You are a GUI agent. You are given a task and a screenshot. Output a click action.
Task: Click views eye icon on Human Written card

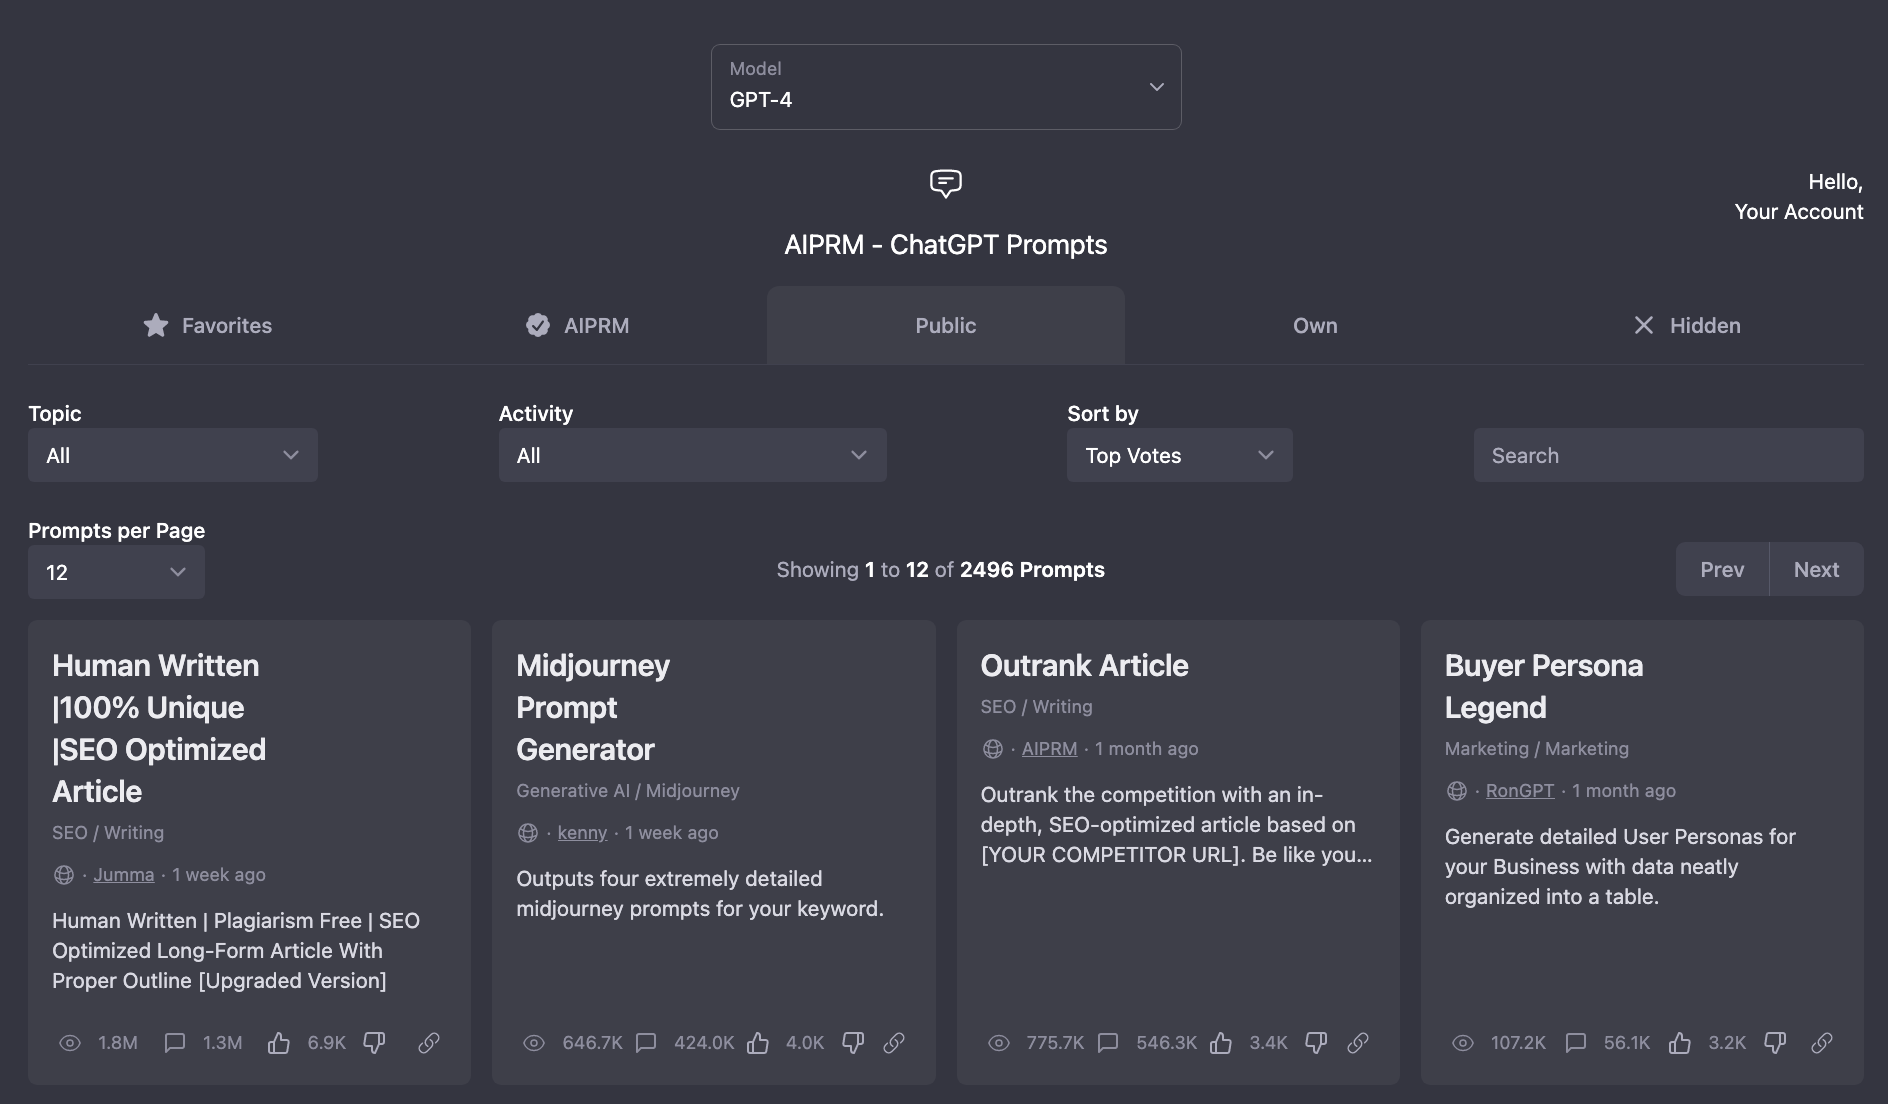[x=70, y=1043]
